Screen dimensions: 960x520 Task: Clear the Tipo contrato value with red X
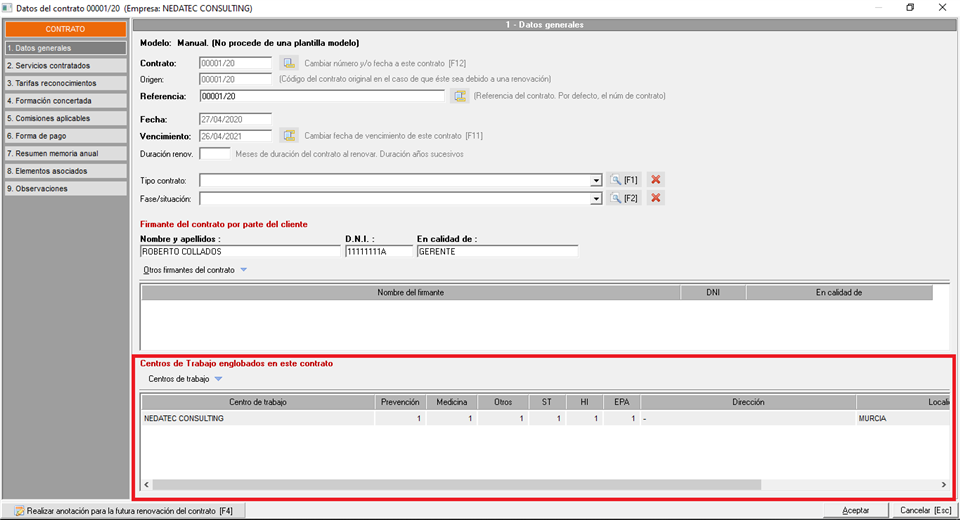656,180
